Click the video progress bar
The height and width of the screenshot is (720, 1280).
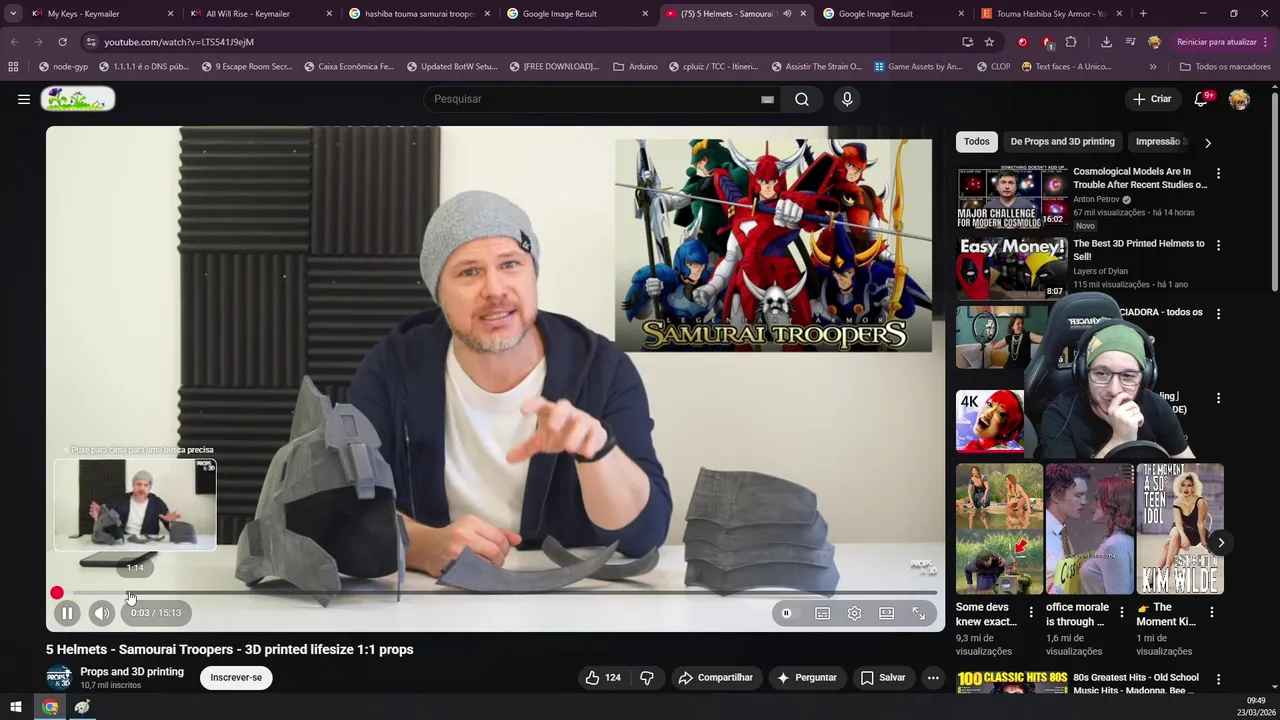click(495, 593)
